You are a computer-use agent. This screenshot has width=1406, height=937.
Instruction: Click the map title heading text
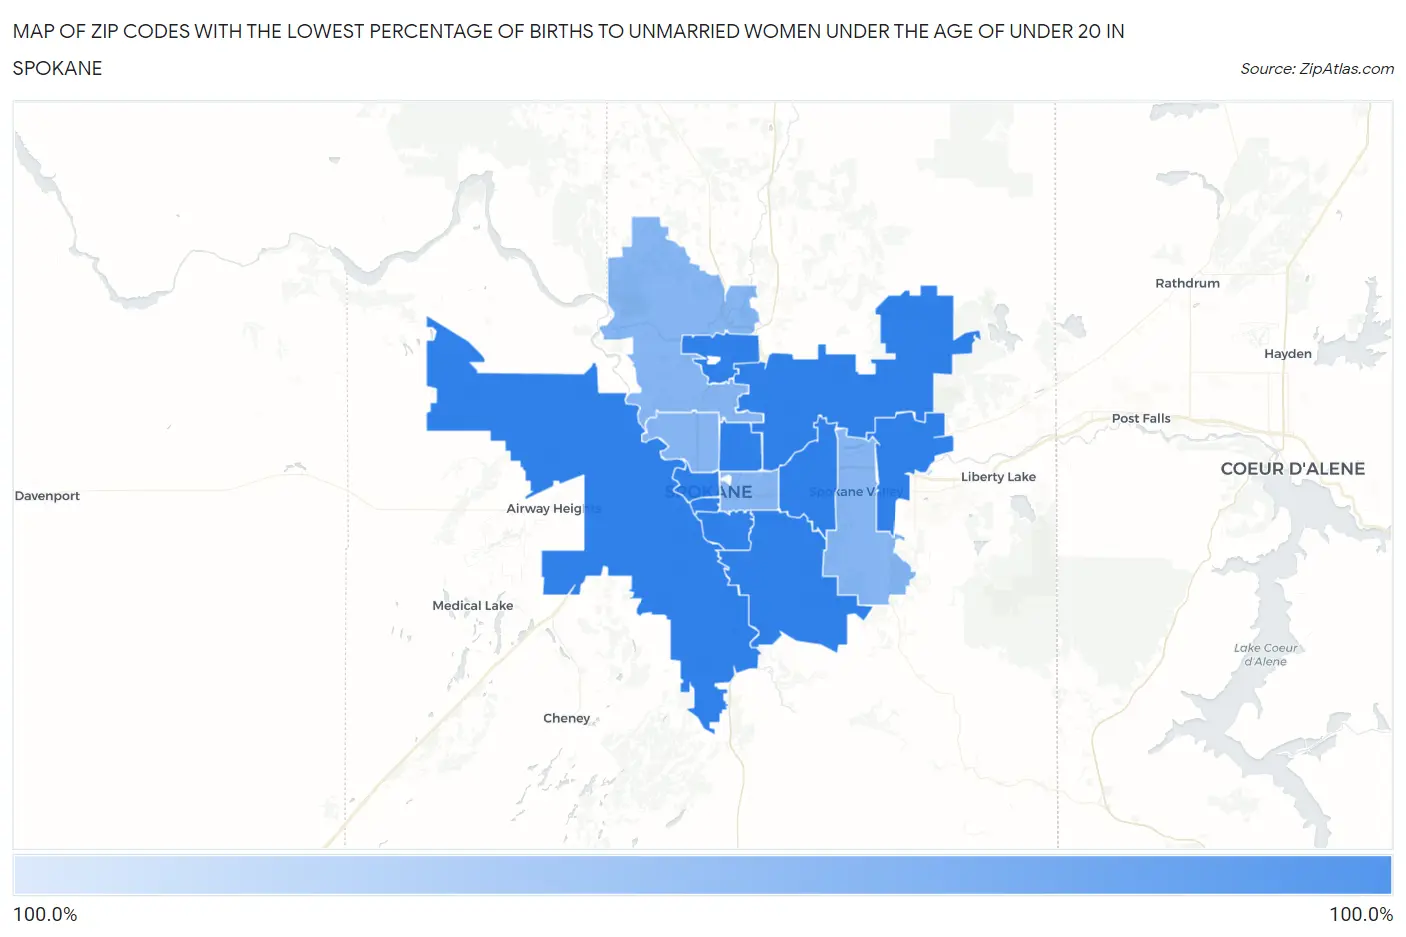568,50
